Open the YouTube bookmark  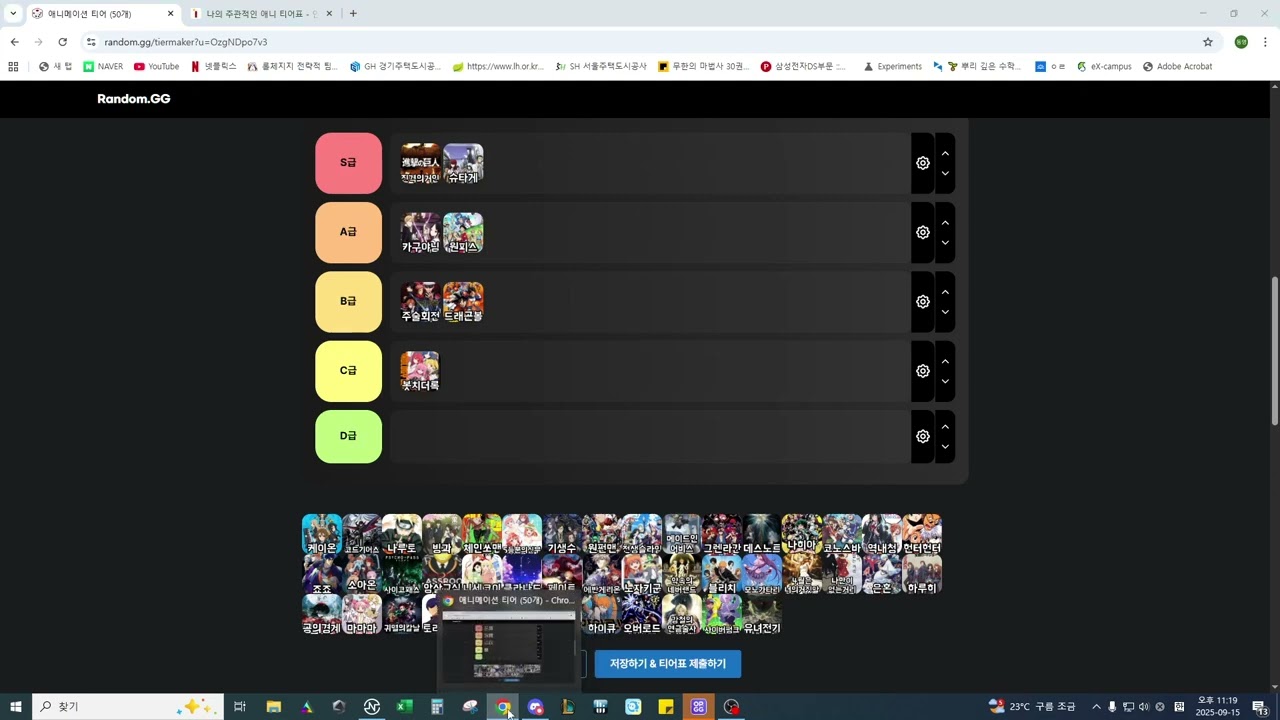click(x=156, y=67)
